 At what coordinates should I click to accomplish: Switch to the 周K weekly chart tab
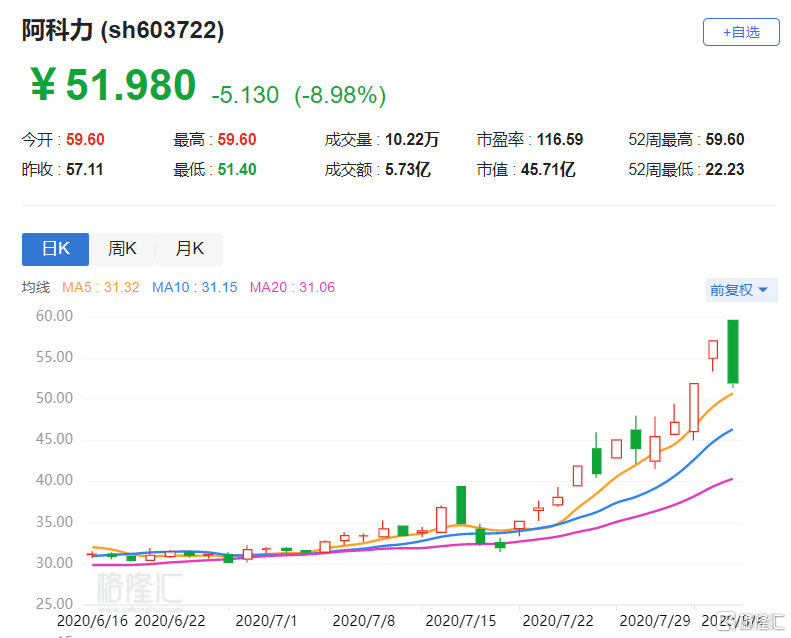[122, 249]
